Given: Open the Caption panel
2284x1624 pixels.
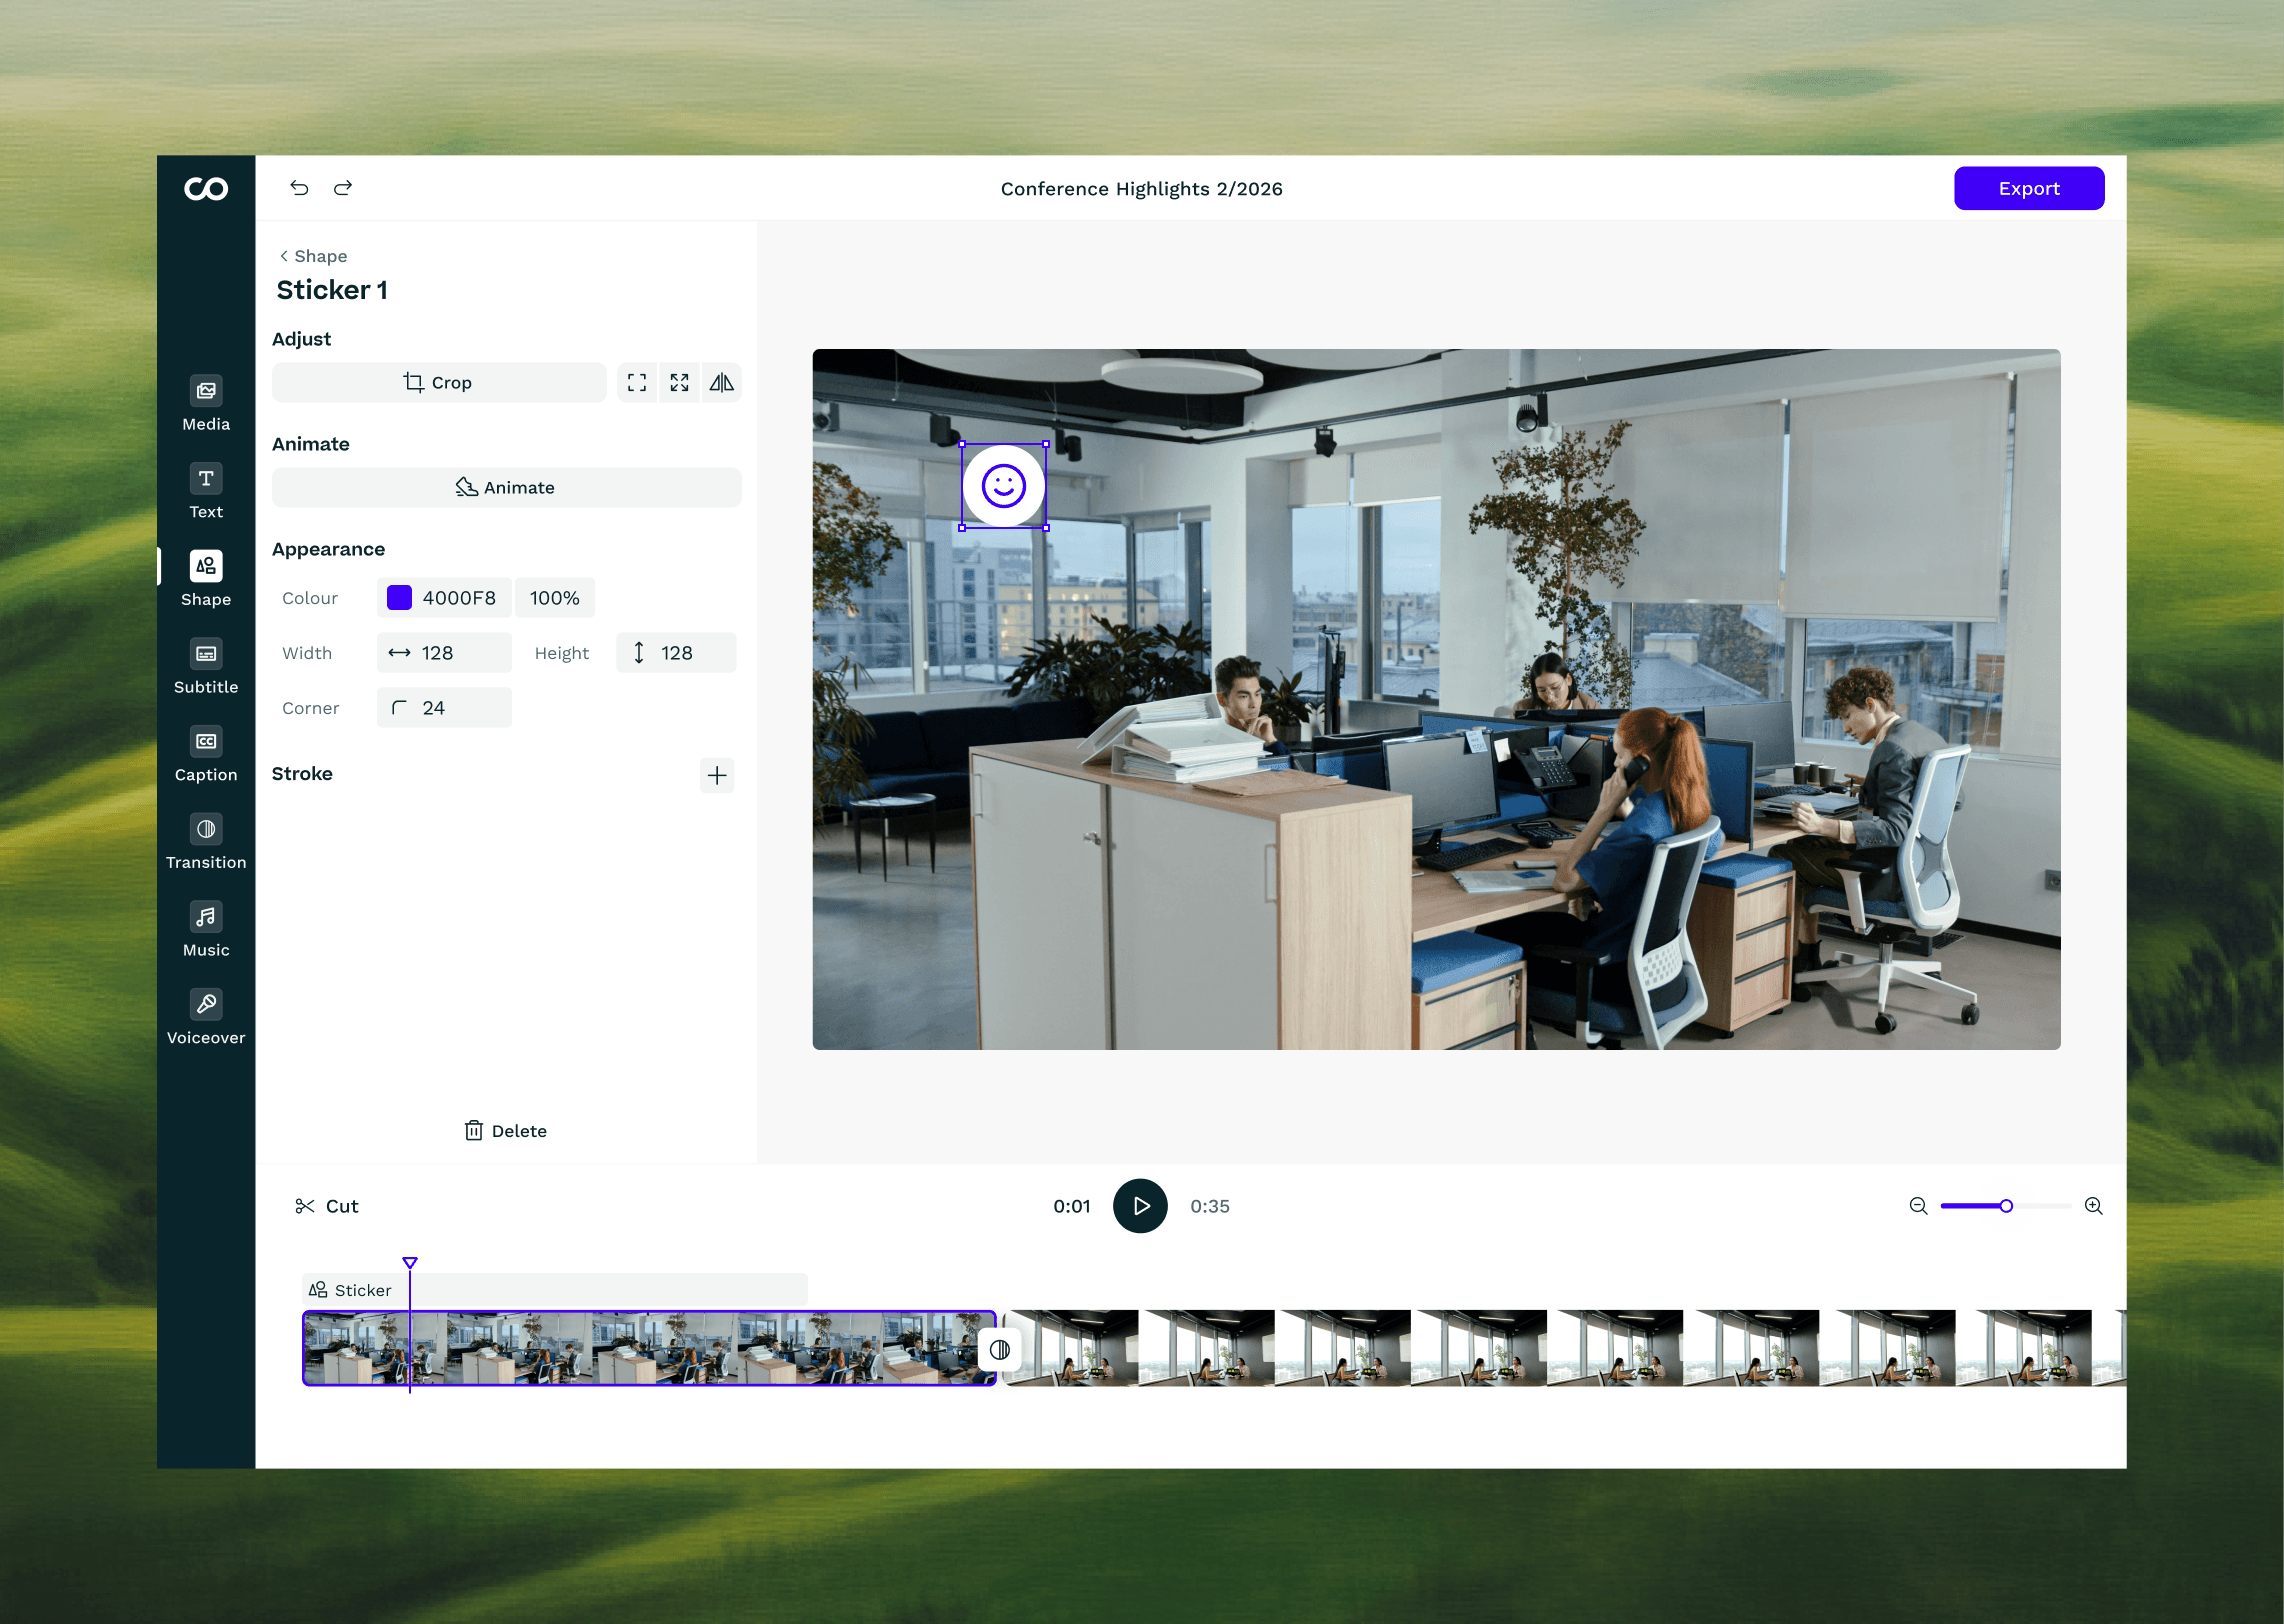Looking at the screenshot, I should coord(205,754).
